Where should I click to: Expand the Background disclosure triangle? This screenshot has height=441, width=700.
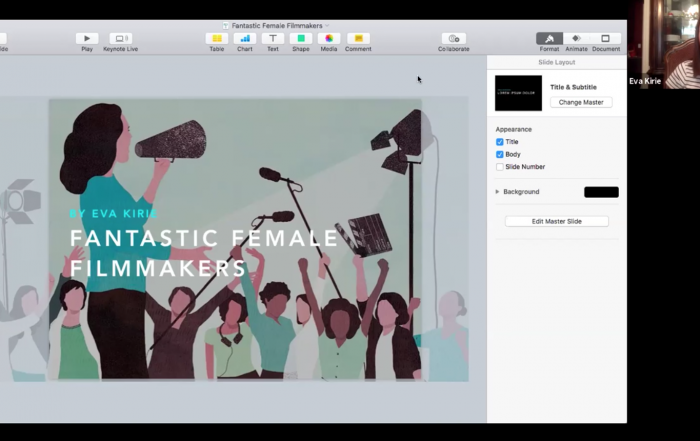(x=498, y=192)
